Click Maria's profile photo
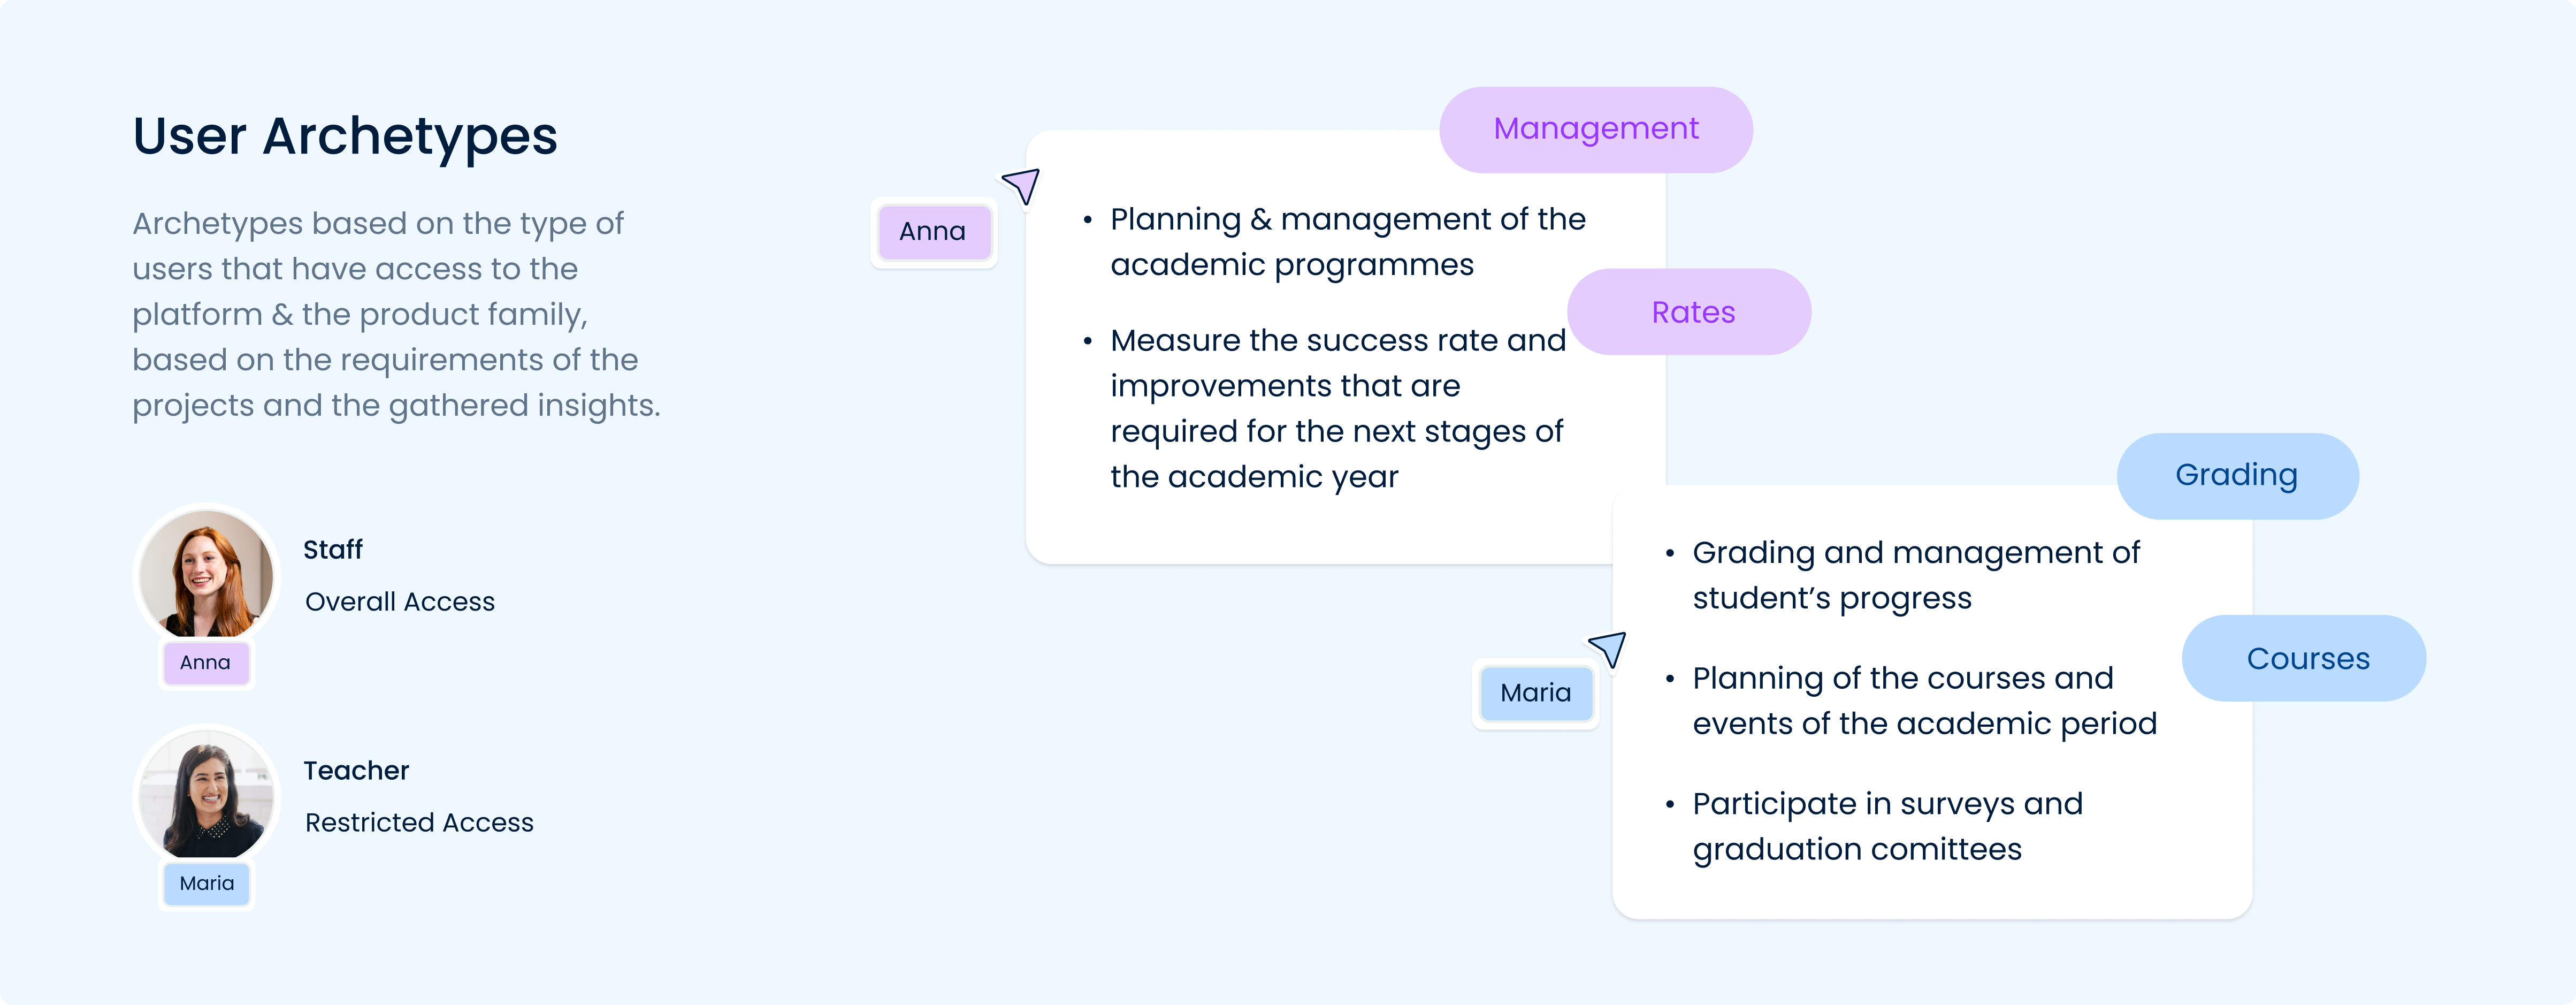 click(x=207, y=796)
